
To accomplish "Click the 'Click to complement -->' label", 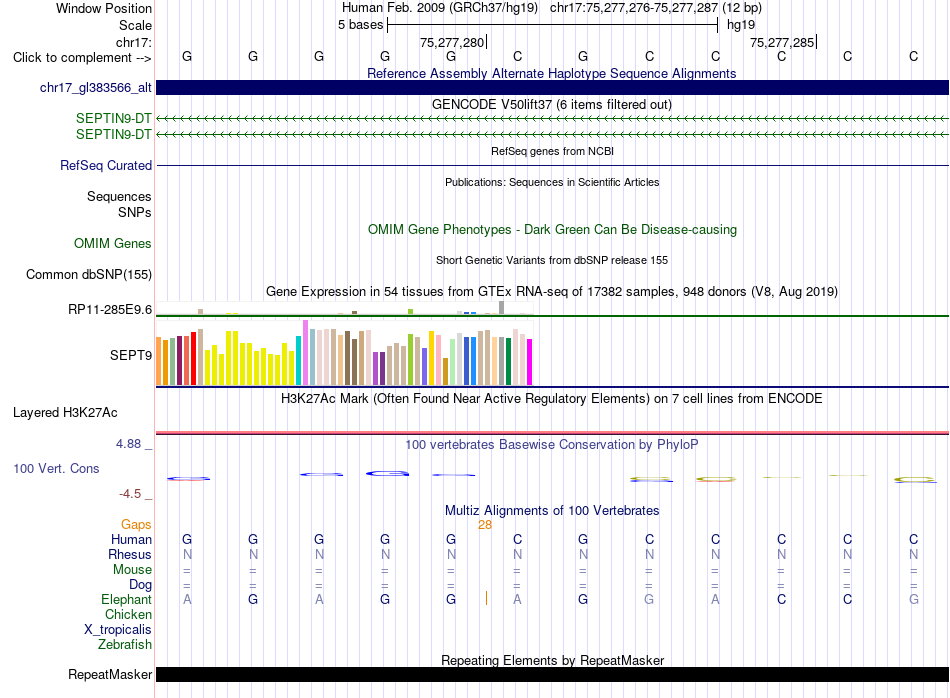I will tap(82, 58).
